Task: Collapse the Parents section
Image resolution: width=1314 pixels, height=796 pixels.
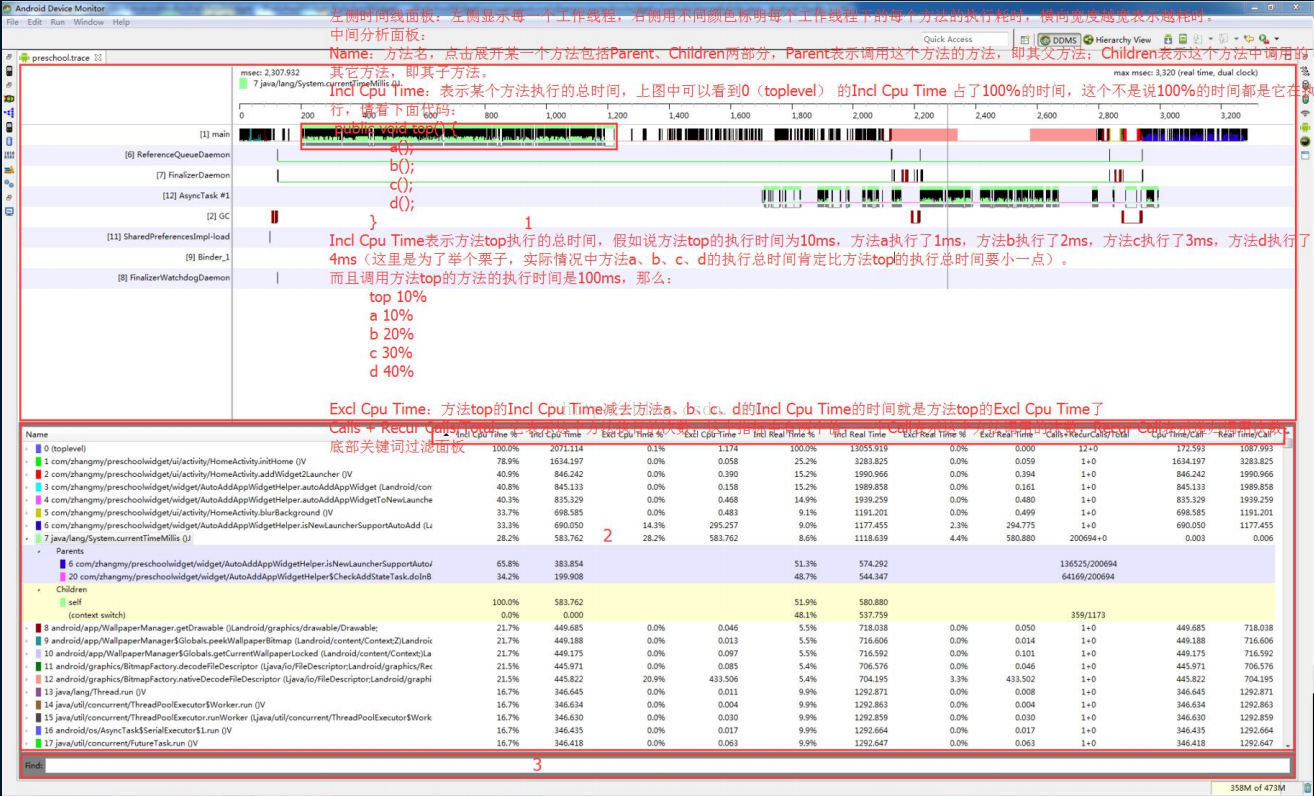Action: tap(40, 551)
